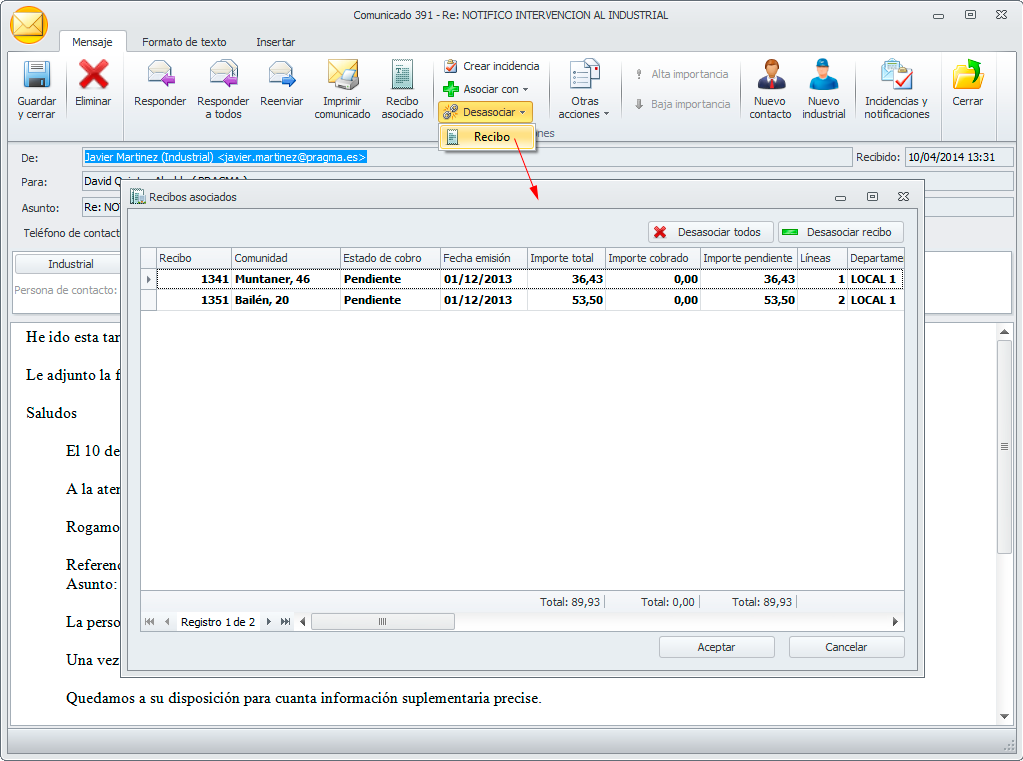Confirm with the Aceptar button
The image size is (1023, 761).
[x=716, y=647]
